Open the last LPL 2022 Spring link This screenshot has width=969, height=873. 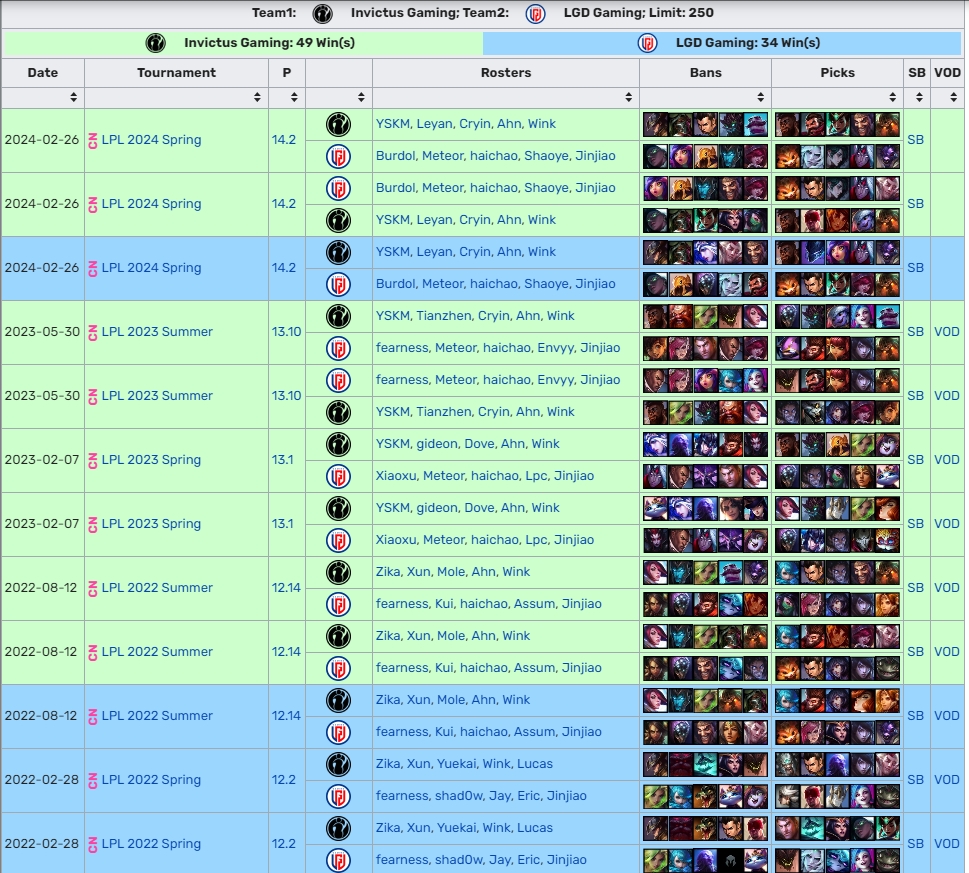(151, 843)
